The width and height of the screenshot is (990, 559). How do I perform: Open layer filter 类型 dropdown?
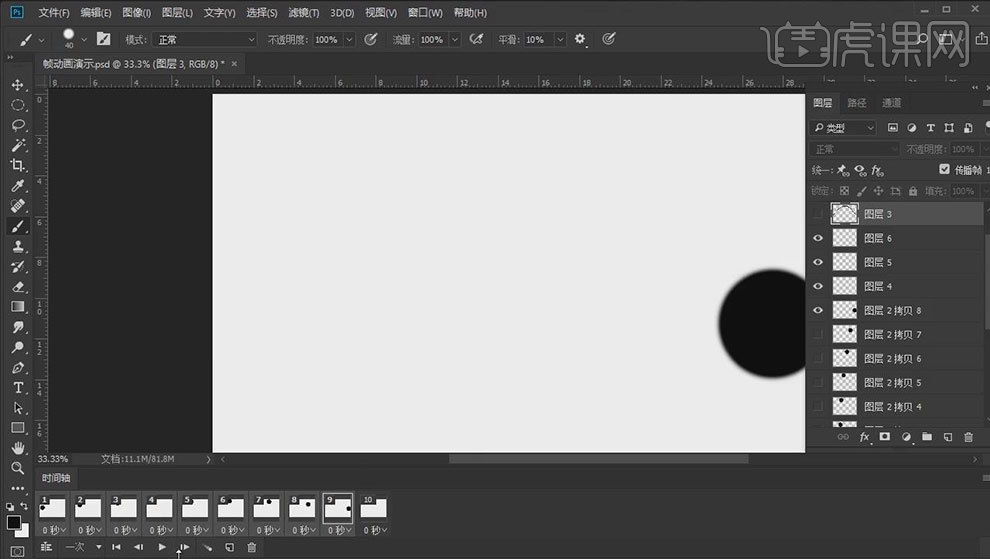coord(844,128)
